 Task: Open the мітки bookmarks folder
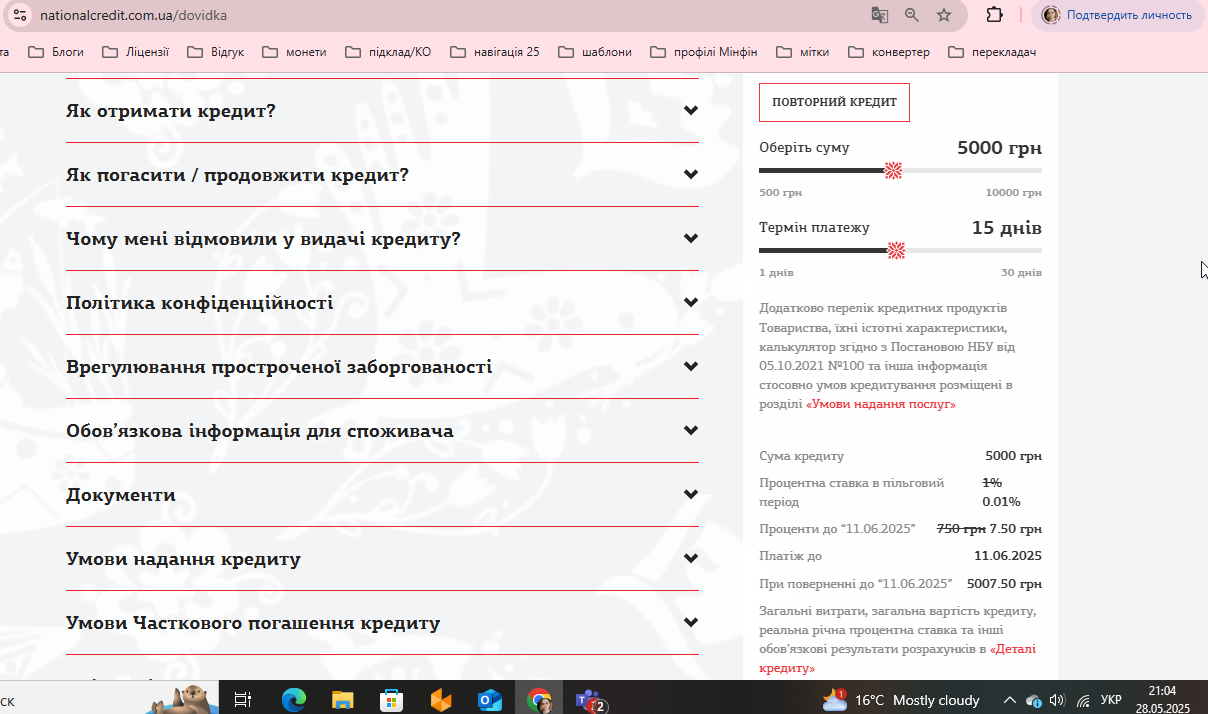[803, 52]
